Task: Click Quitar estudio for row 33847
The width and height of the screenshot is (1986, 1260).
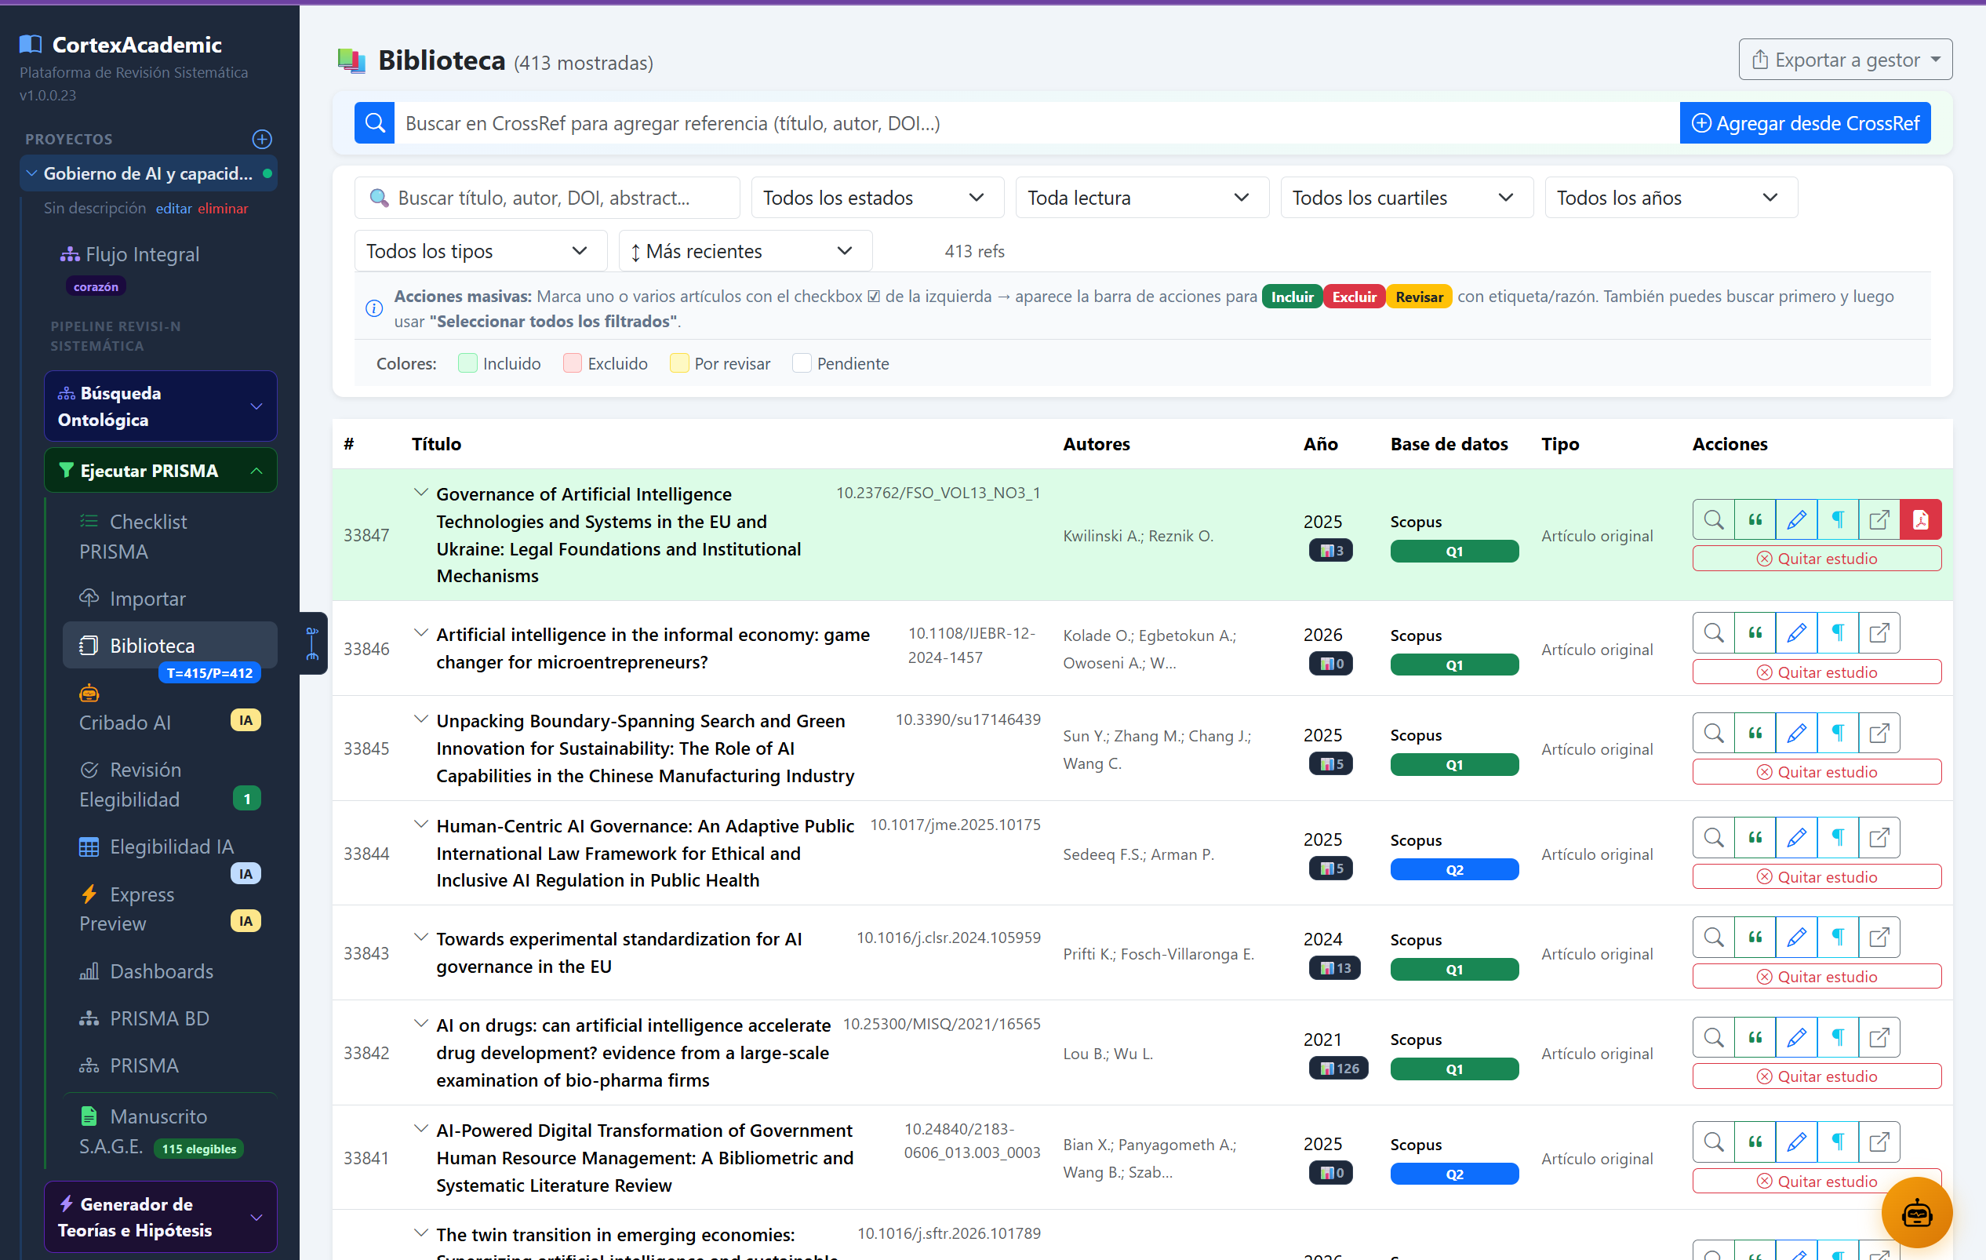Action: 1816,558
